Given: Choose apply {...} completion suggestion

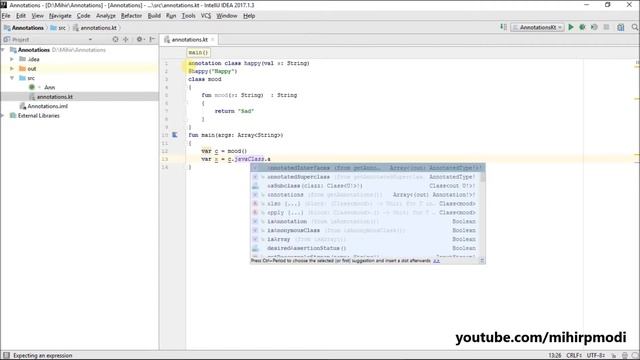Looking at the screenshot, I should tap(366, 213).
